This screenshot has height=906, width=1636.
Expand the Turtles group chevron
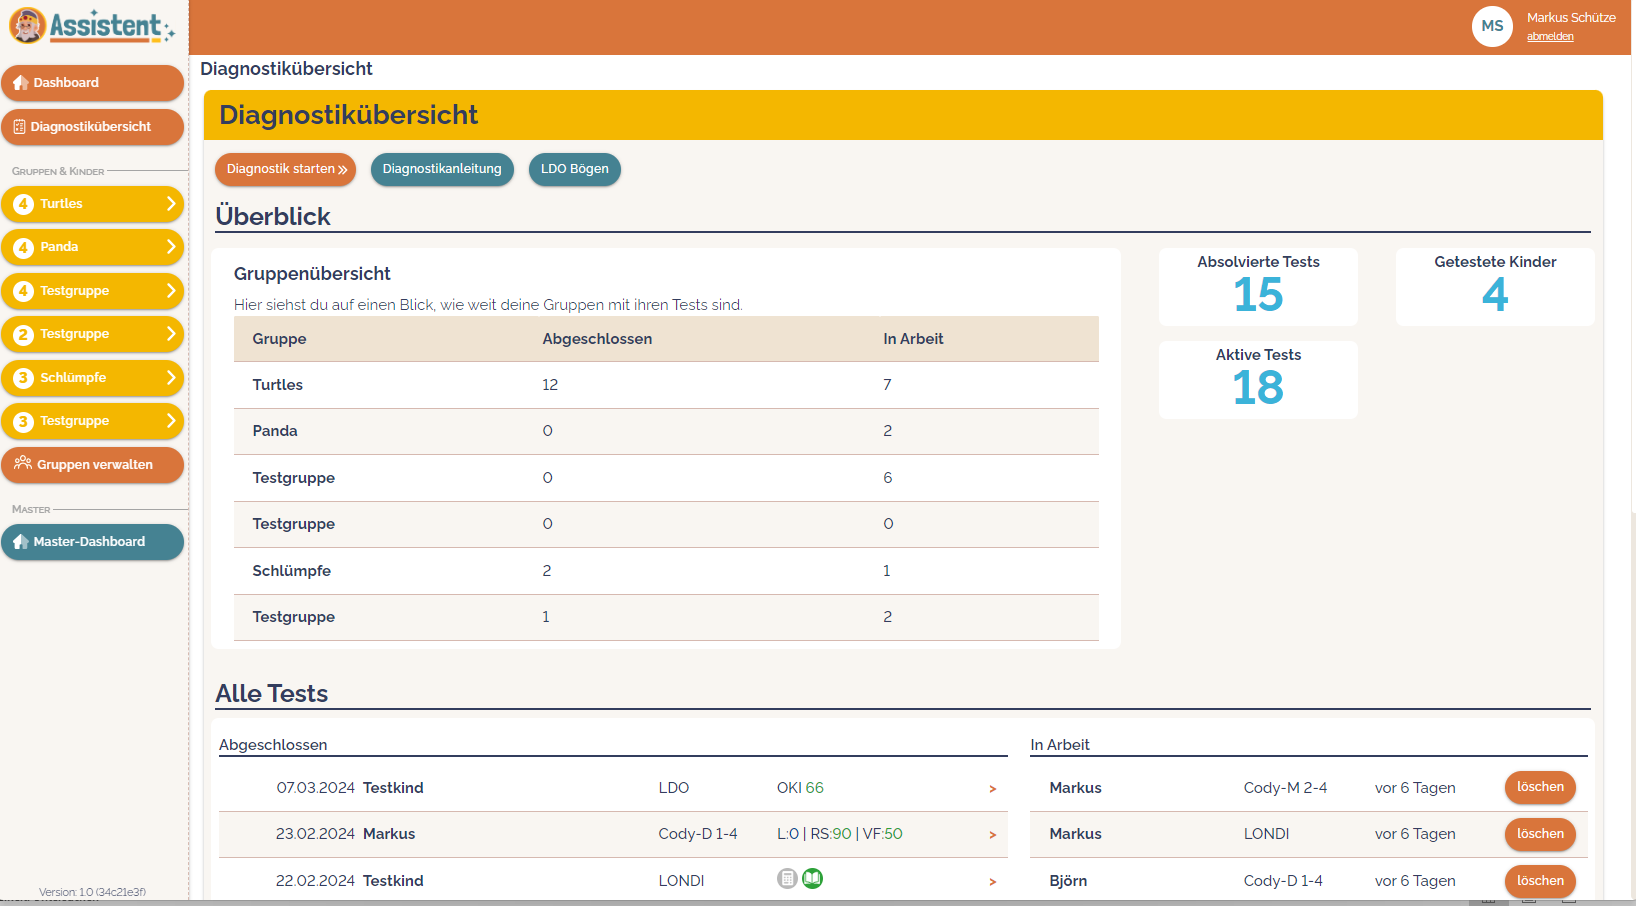(171, 203)
